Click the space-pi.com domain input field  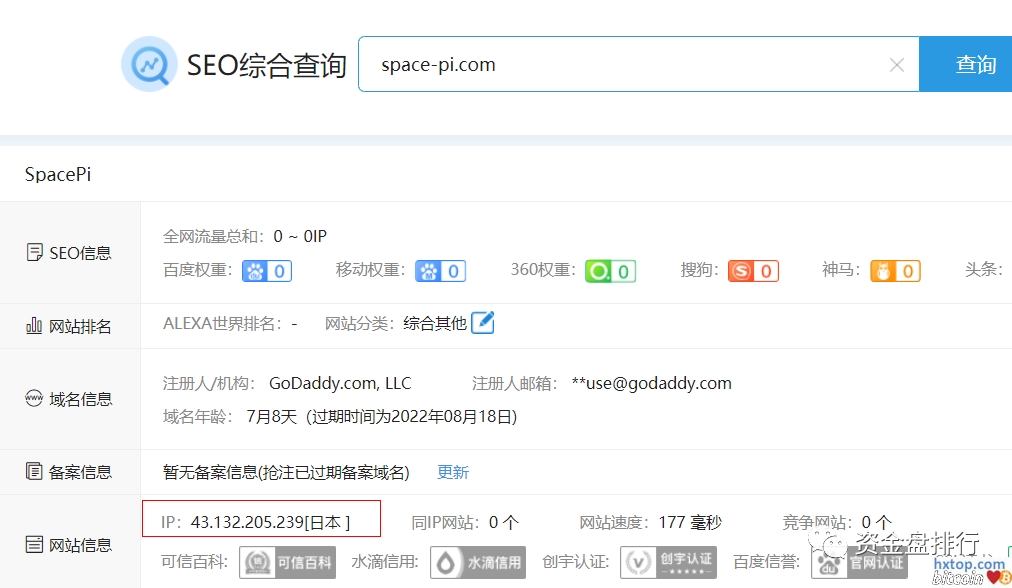coord(620,65)
